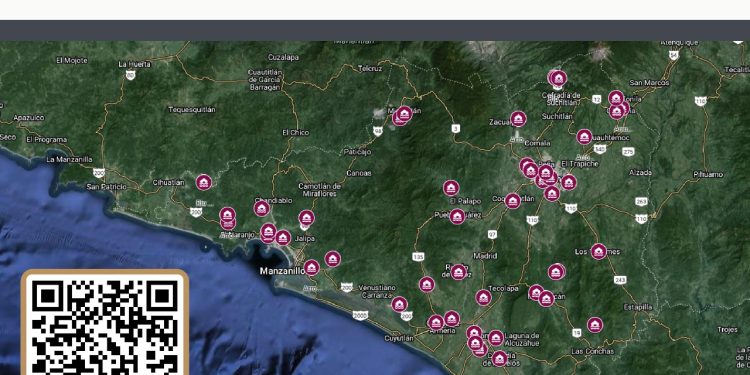Screen dimensions: 750x375
Task: Click the Alzada label
Action: point(640,172)
